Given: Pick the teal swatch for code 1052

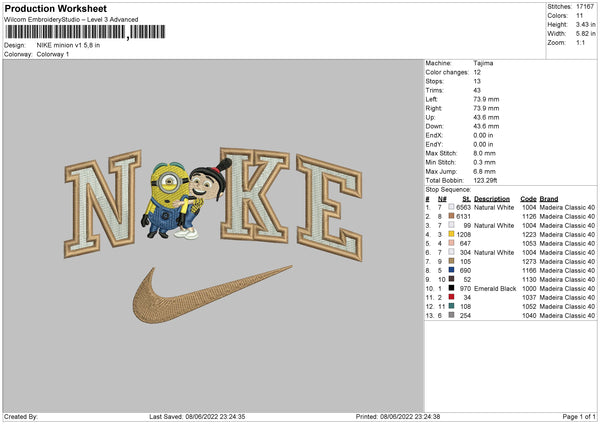Looking at the screenshot, I should point(452,306).
